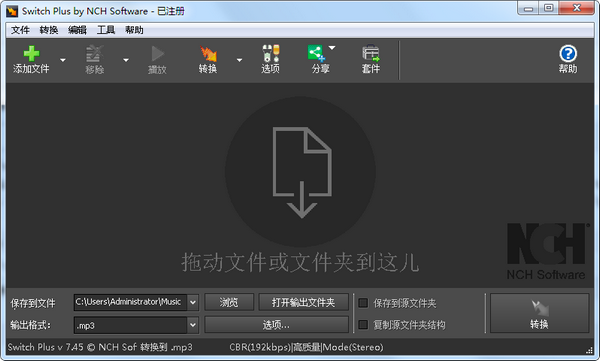Click the 播放 play icon

[x=157, y=54]
